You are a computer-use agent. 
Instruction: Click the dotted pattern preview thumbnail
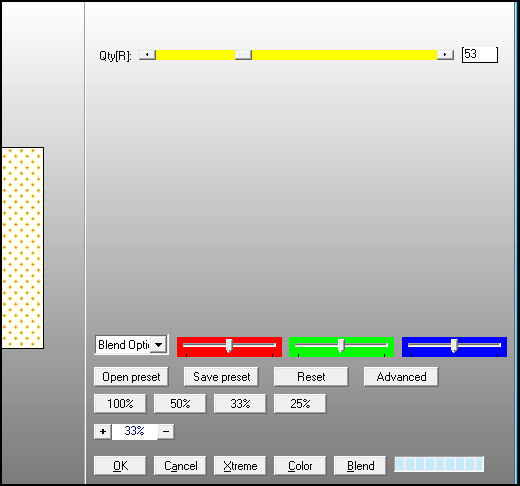23,248
